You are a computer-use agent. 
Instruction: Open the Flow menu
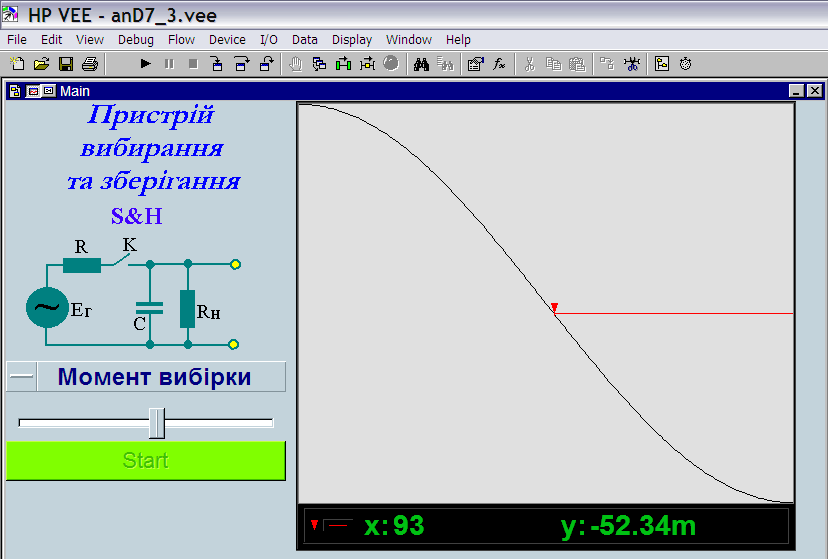181,40
